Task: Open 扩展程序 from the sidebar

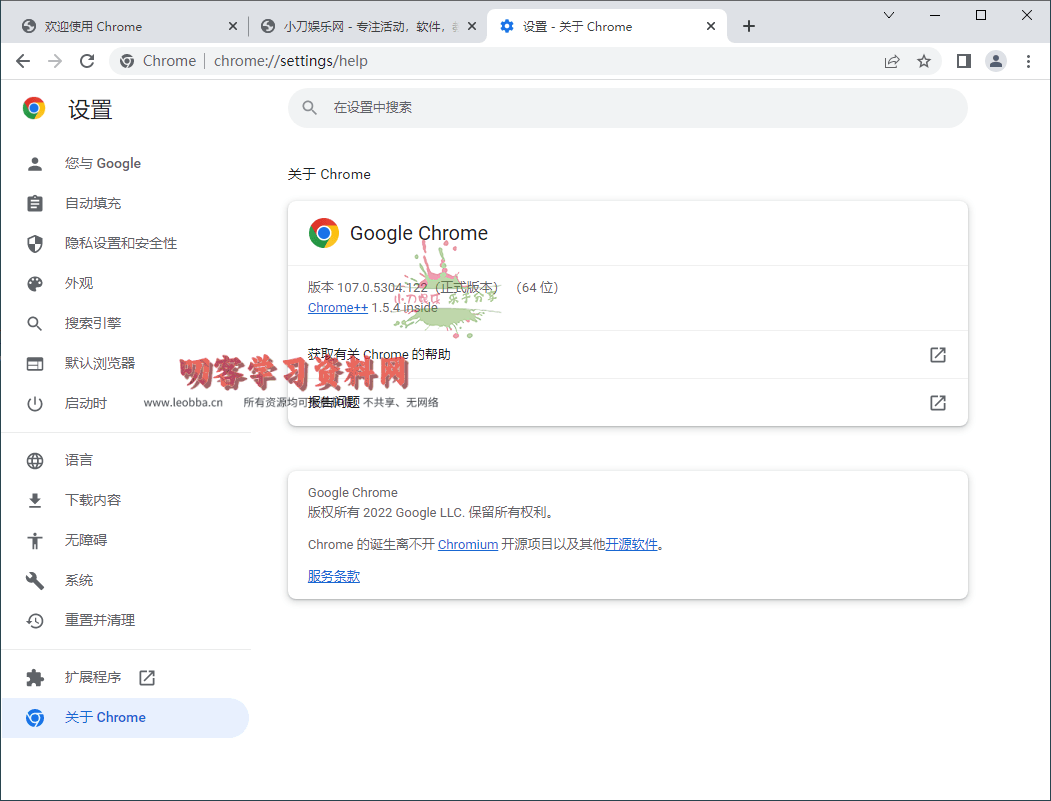Action: pyautogui.click(x=93, y=677)
